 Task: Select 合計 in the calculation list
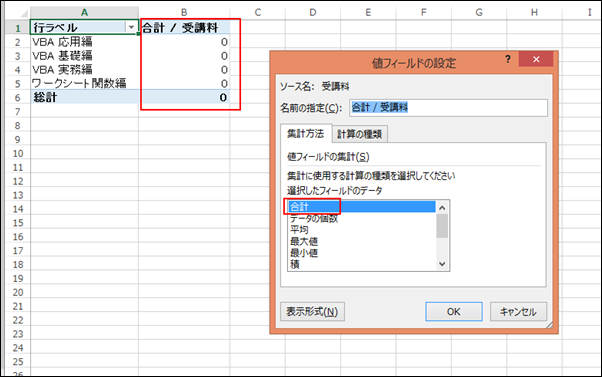(362, 207)
